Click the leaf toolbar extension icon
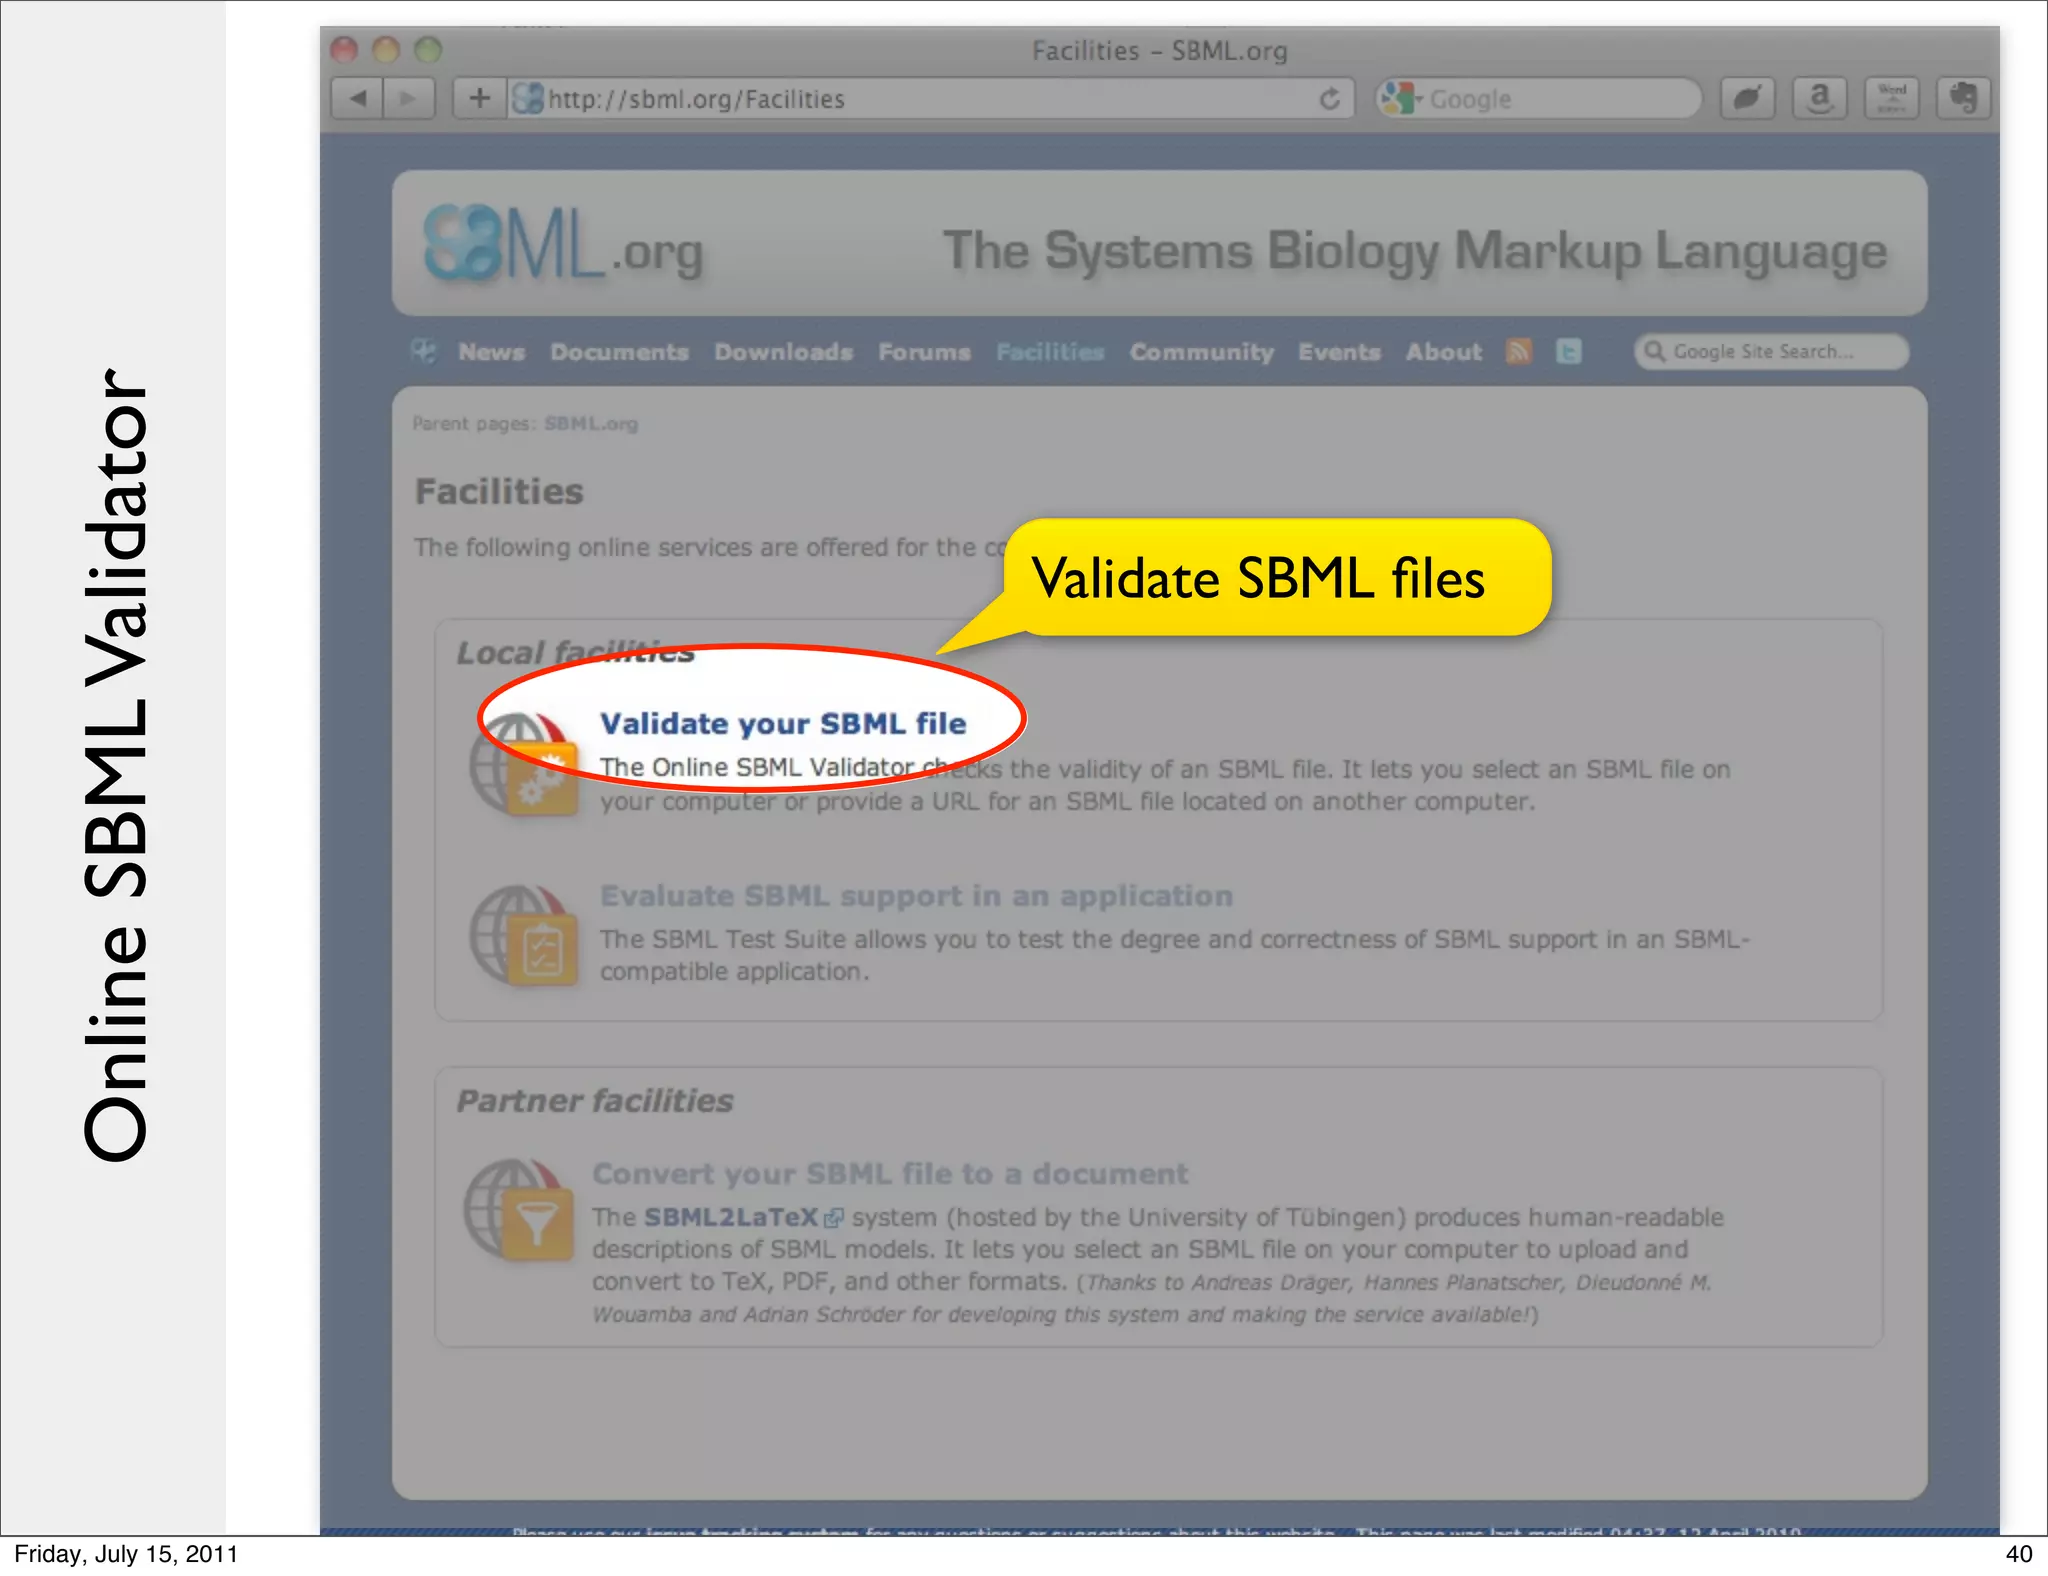The image size is (2048, 1576). point(1747,98)
